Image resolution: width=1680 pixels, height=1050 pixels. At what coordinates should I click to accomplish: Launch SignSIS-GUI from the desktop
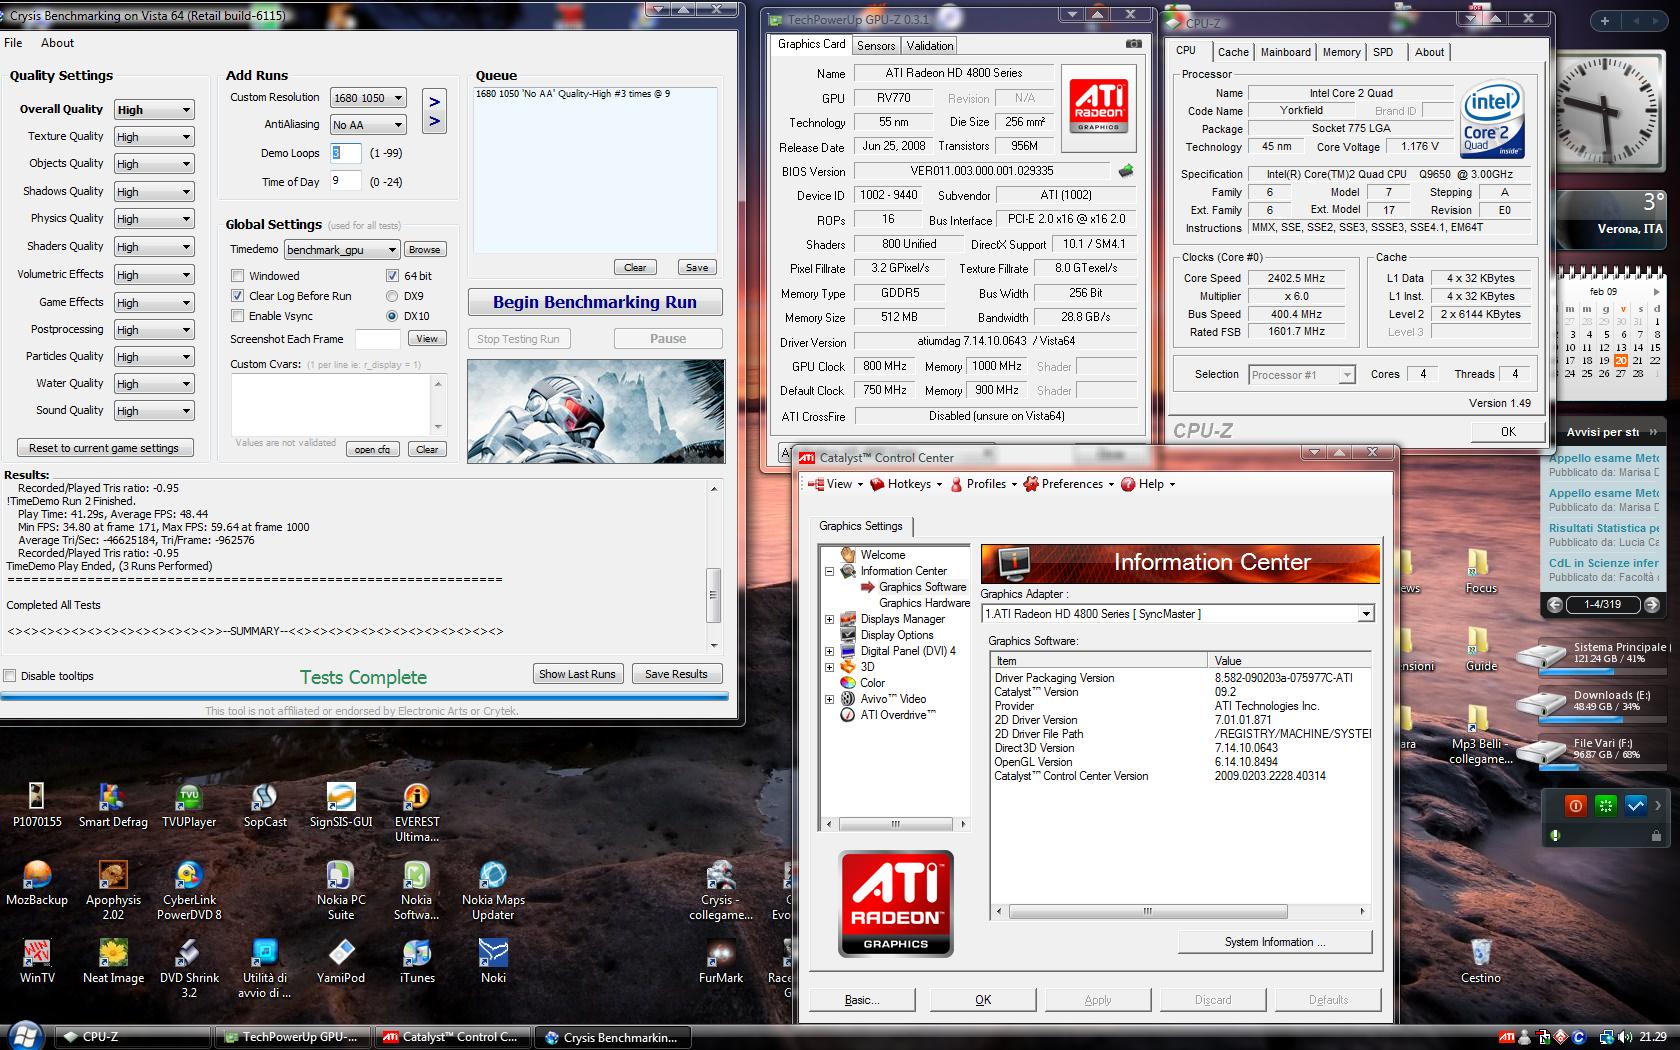coord(341,804)
